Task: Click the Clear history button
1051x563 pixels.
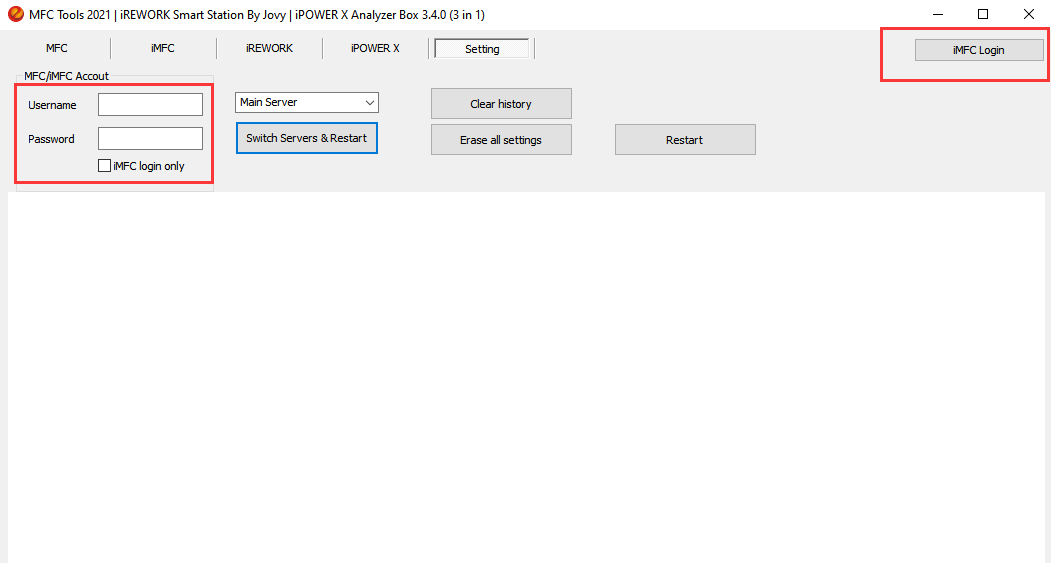Action: (x=501, y=104)
